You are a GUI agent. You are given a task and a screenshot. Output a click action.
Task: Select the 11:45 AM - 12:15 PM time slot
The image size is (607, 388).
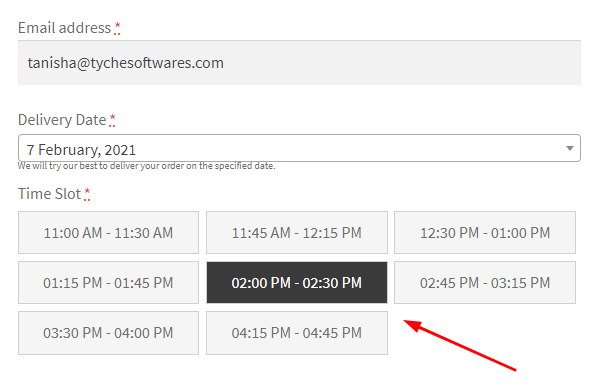tap(297, 233)
